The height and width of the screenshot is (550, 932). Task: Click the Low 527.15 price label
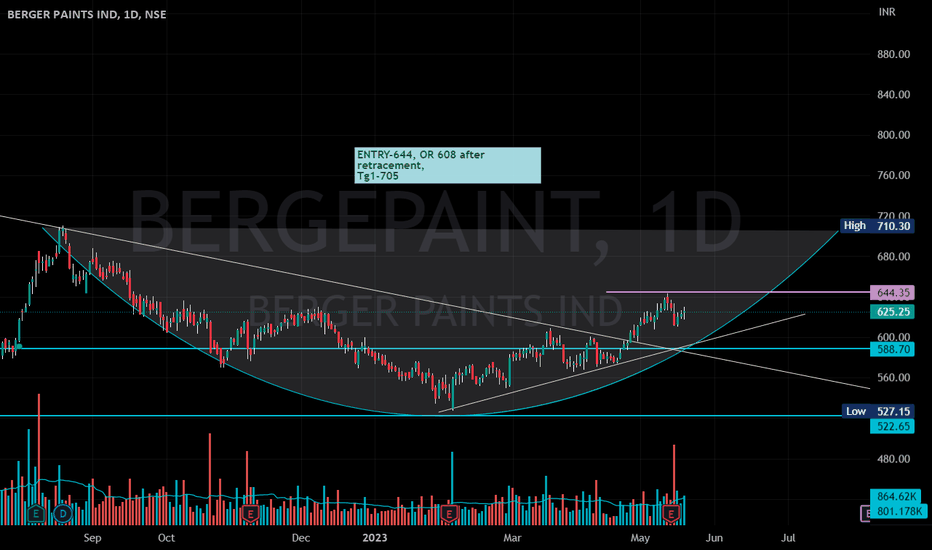[x=878, y=411]
